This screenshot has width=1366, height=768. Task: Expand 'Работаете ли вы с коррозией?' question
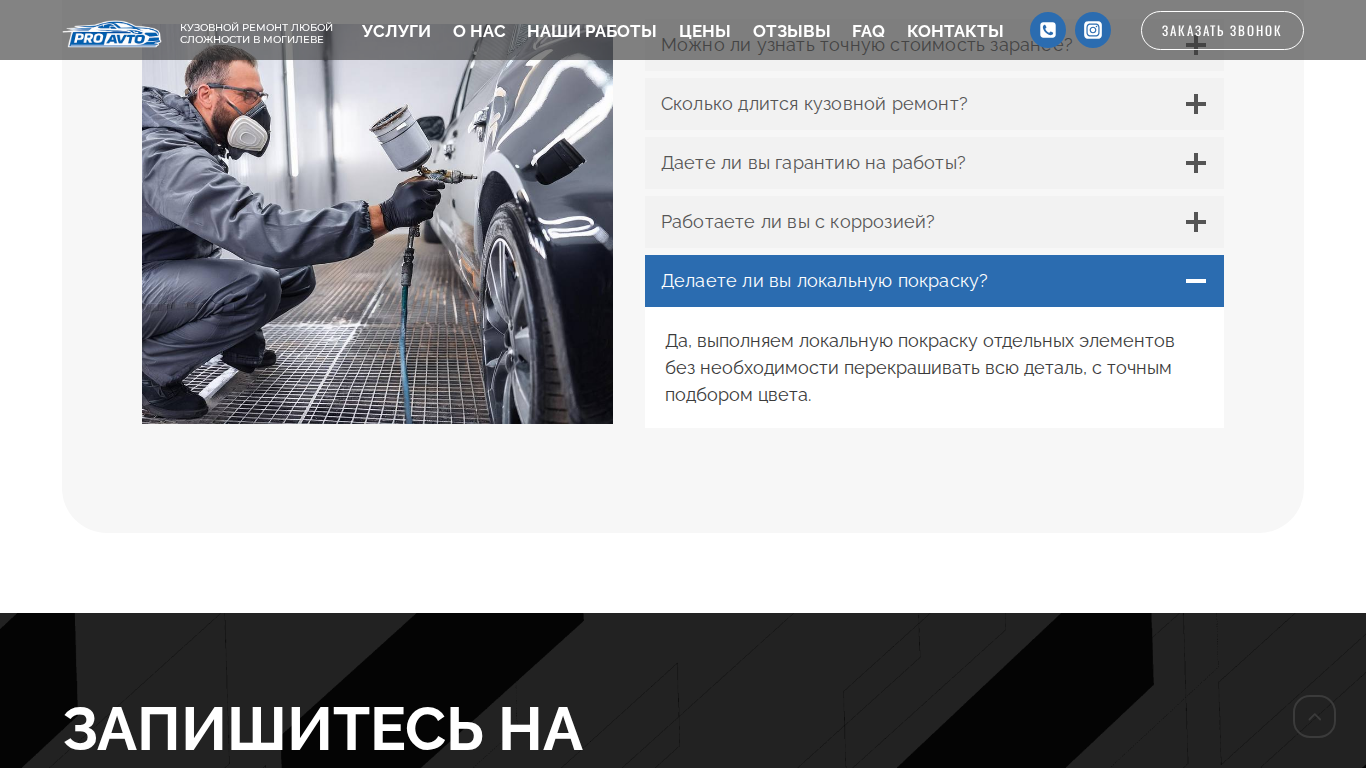click(x=934, y=222)
